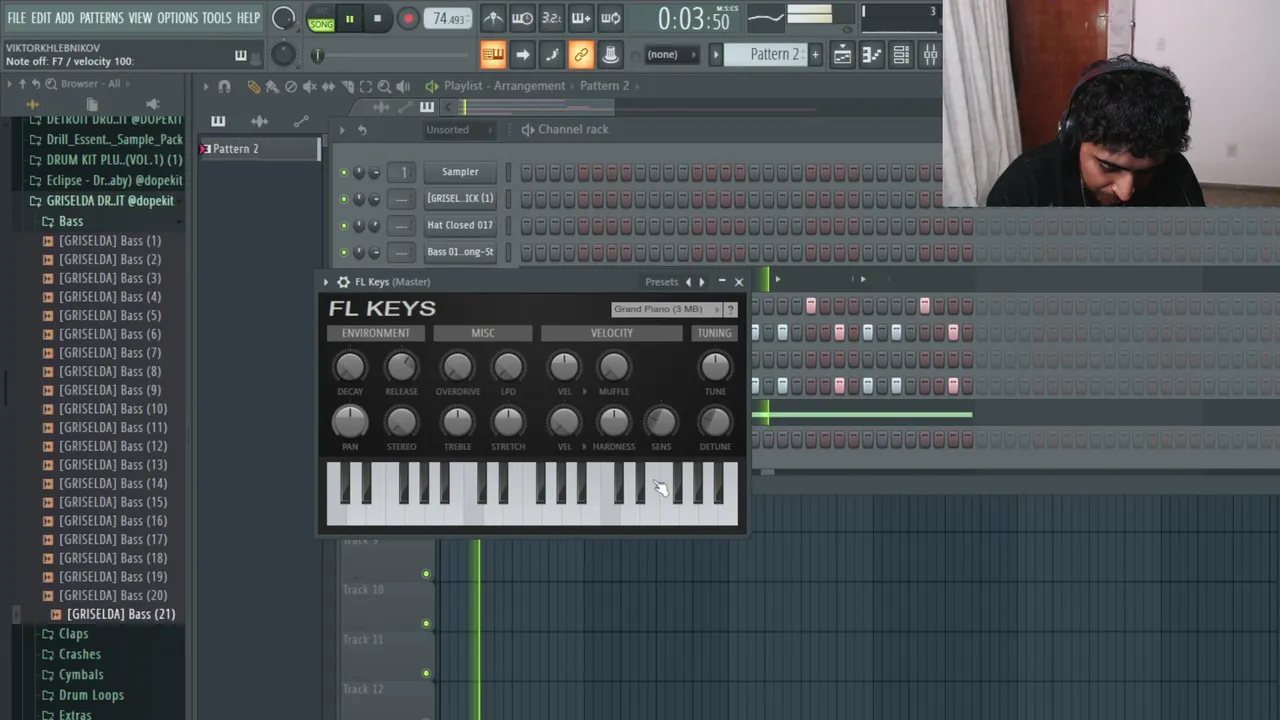
Task: Mute the Hat Closed 017 channel LED
Action: pyautogui.click(x=344, y=226)
